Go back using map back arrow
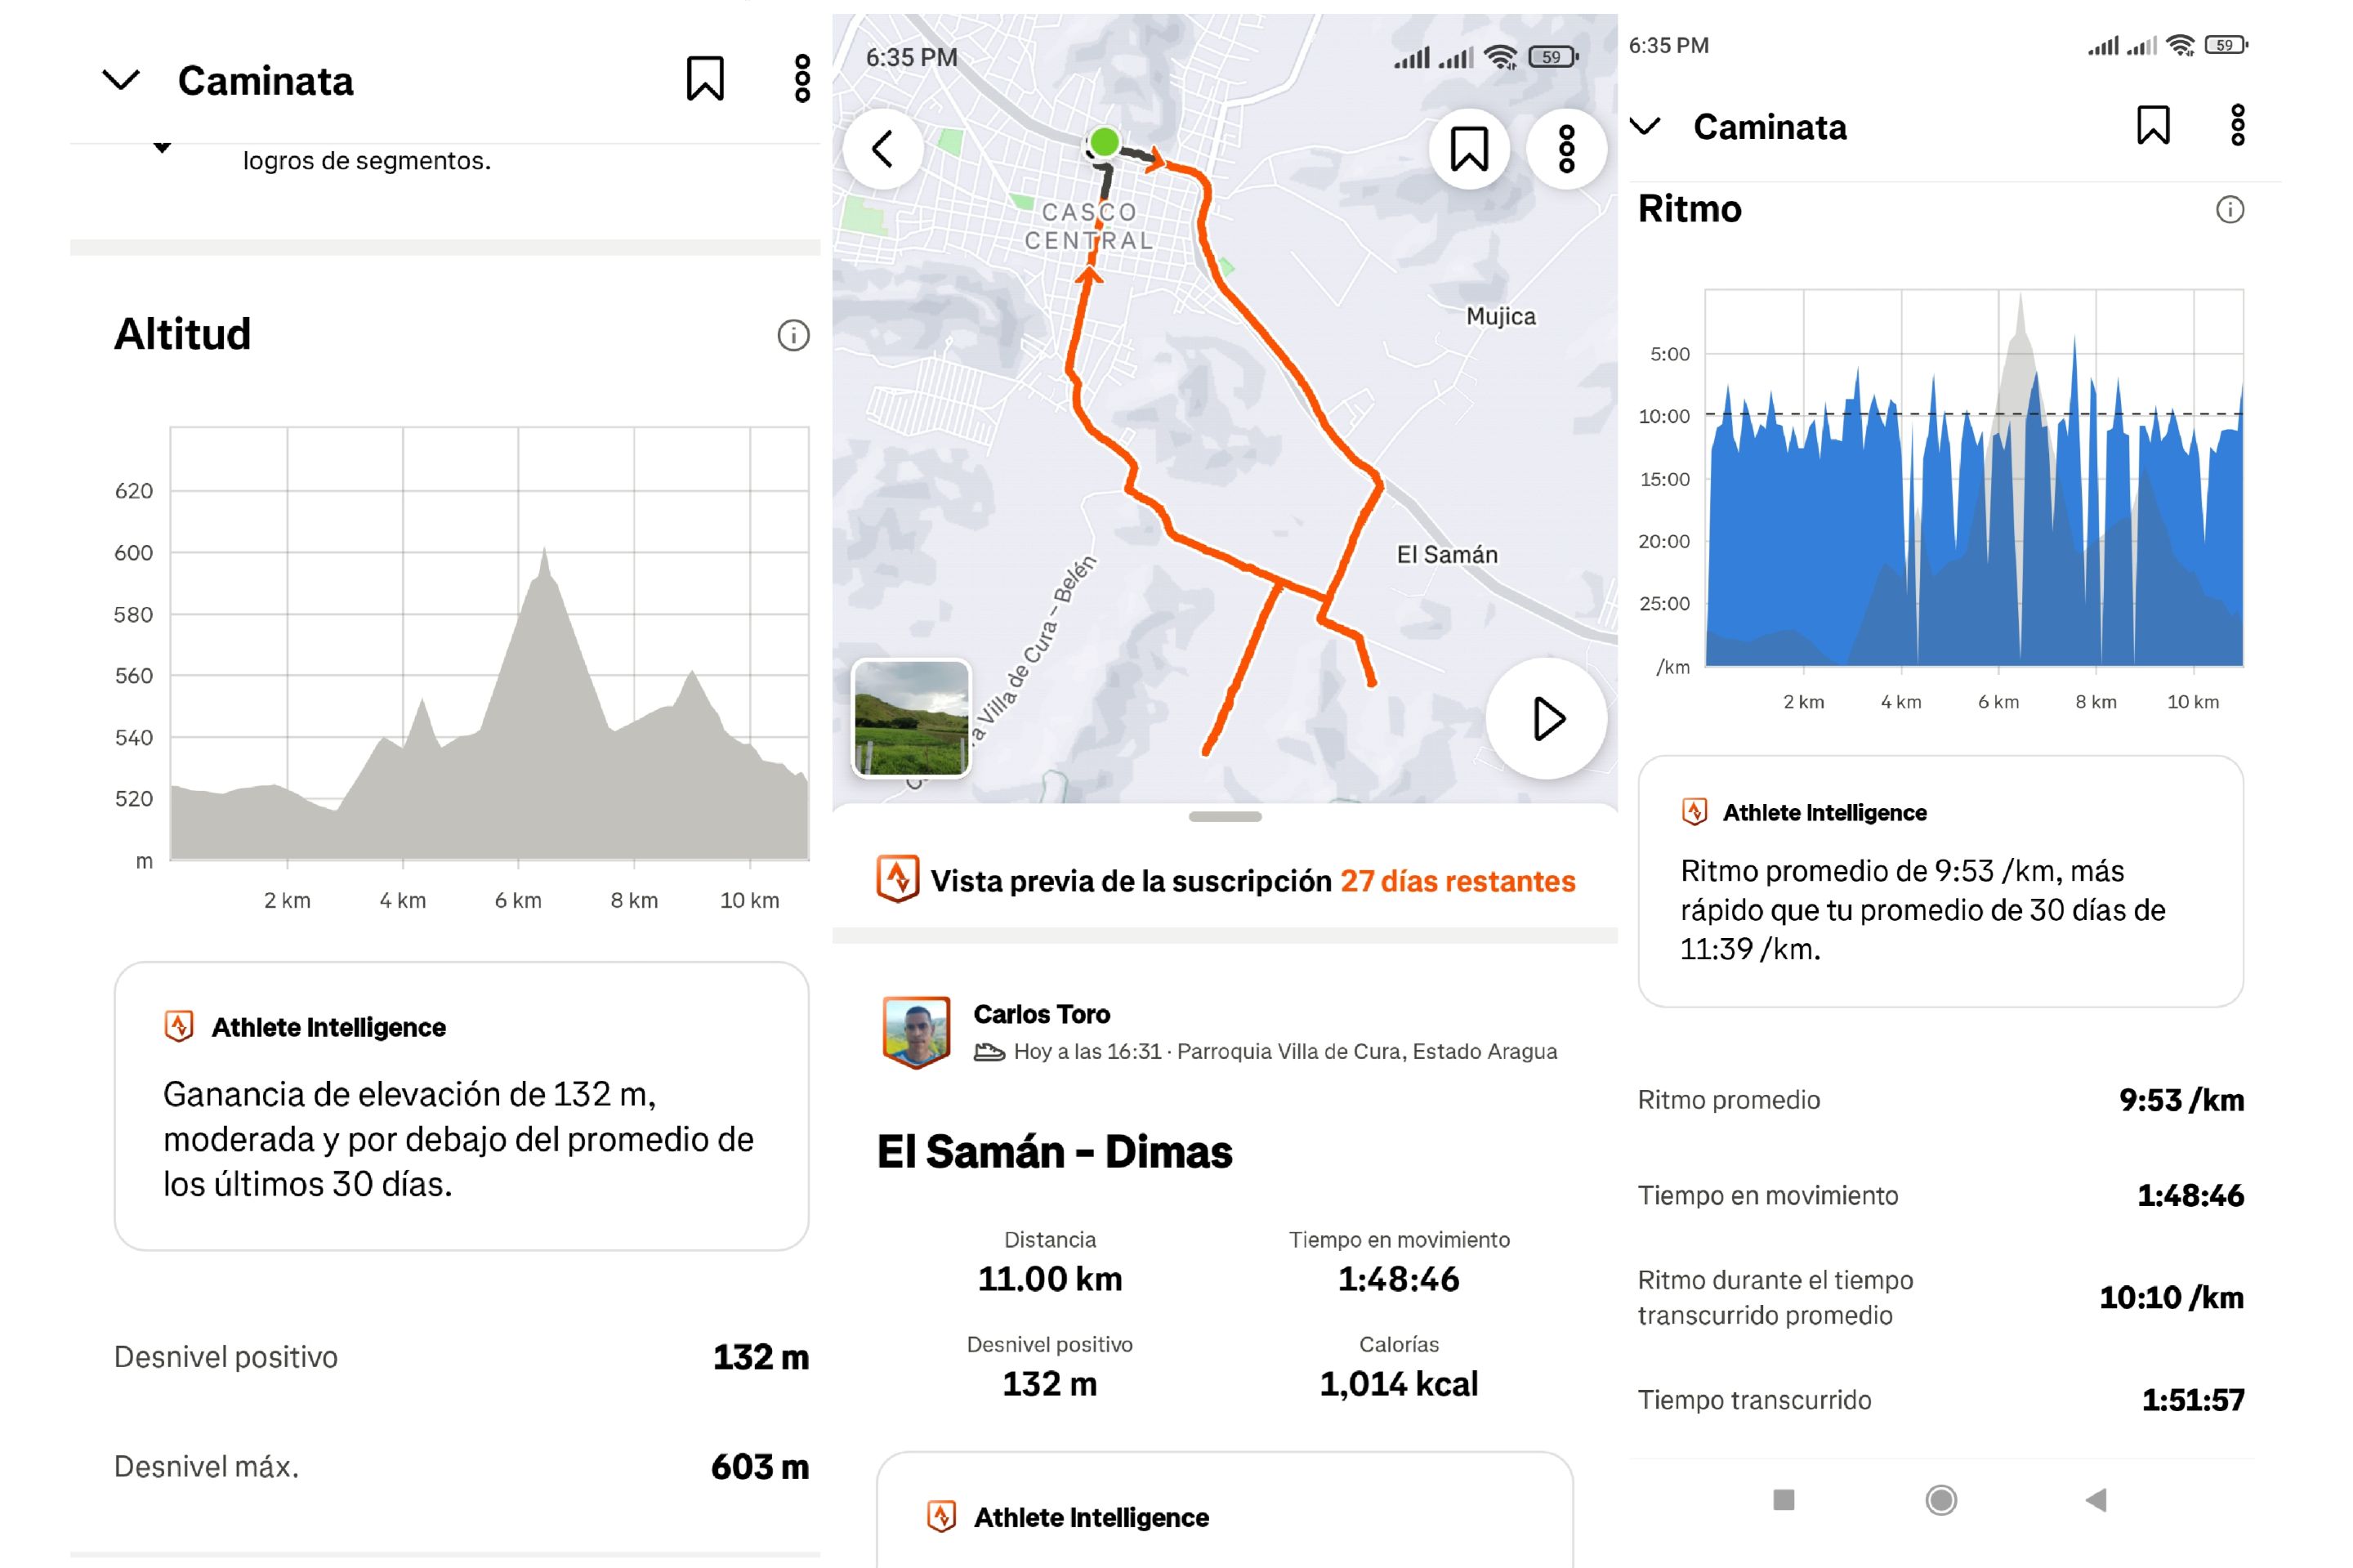The width and height of the screenshot is (2353, 1568). click(x=882, y=149)
